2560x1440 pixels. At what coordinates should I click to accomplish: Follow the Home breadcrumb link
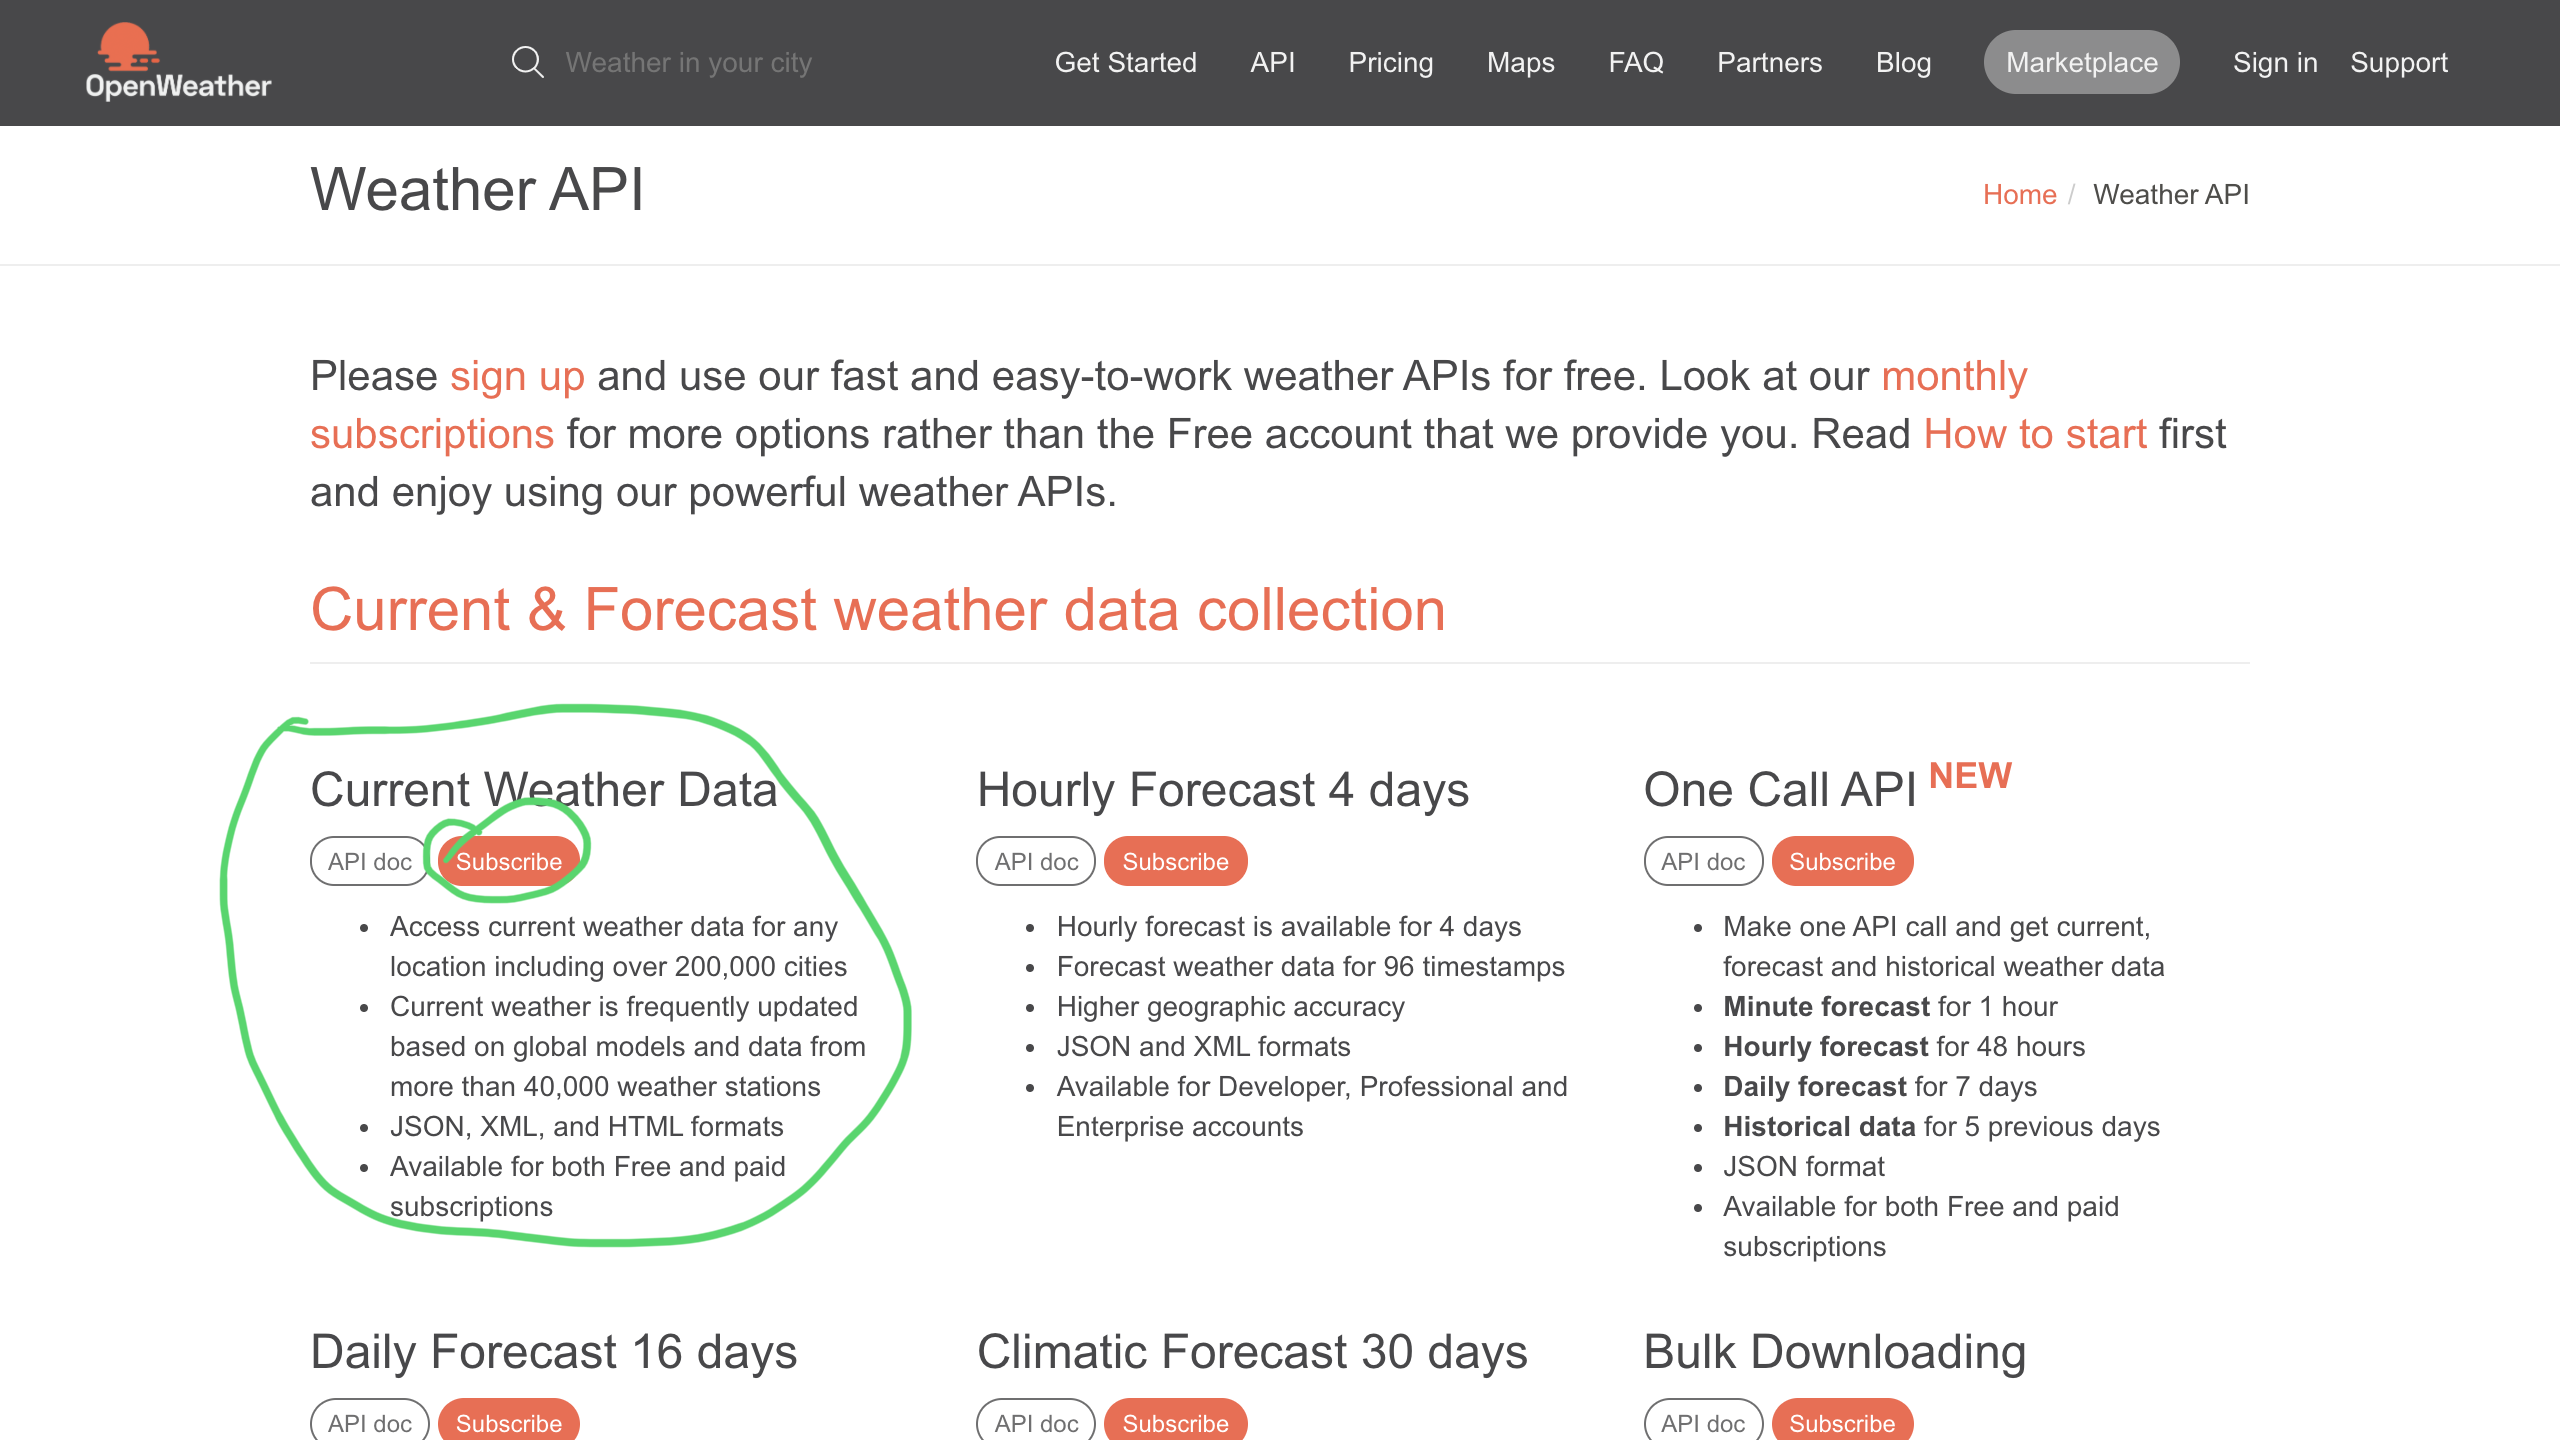click(2019, 194)
